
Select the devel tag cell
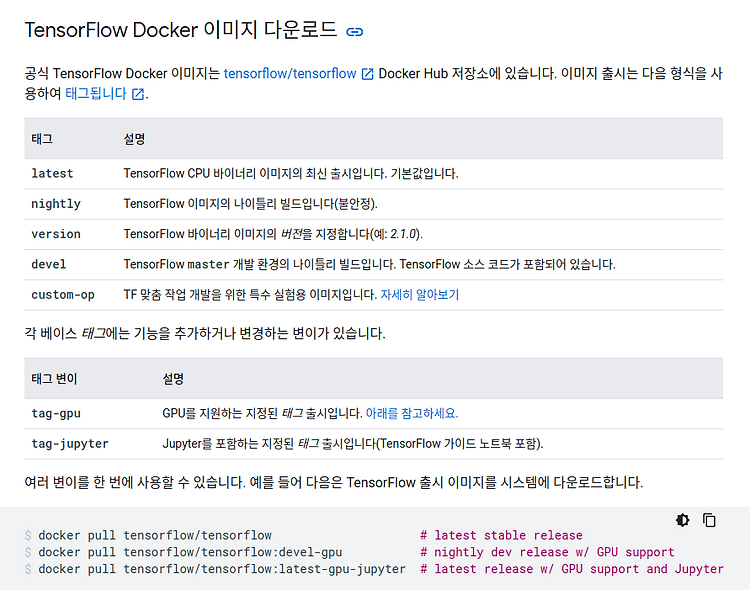click(49, 264)
